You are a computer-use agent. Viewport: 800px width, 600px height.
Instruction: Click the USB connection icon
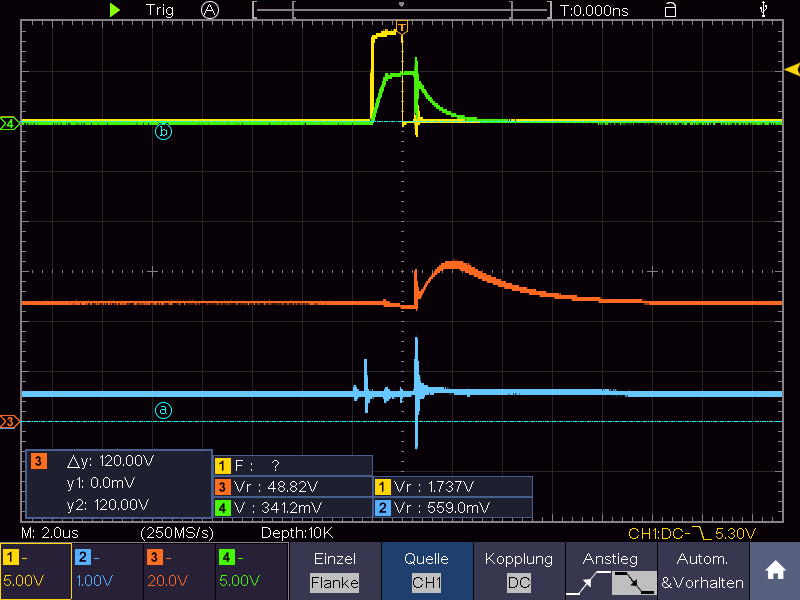coord(763,9)
